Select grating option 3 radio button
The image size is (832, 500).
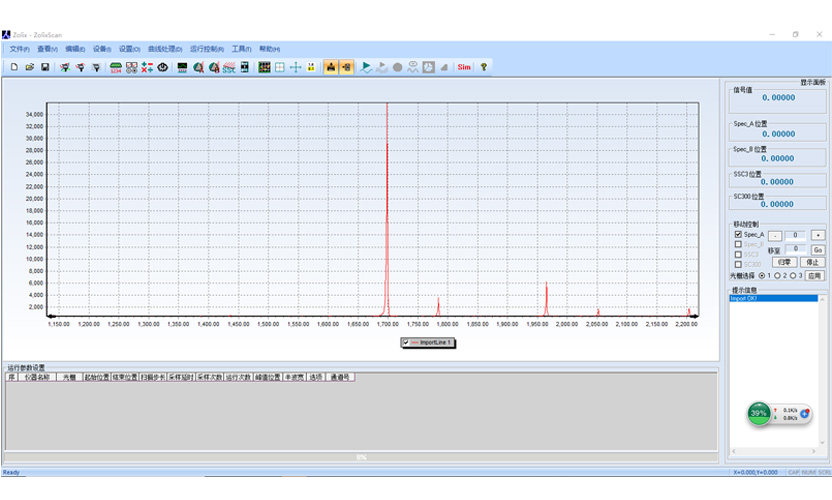(795, 275)
